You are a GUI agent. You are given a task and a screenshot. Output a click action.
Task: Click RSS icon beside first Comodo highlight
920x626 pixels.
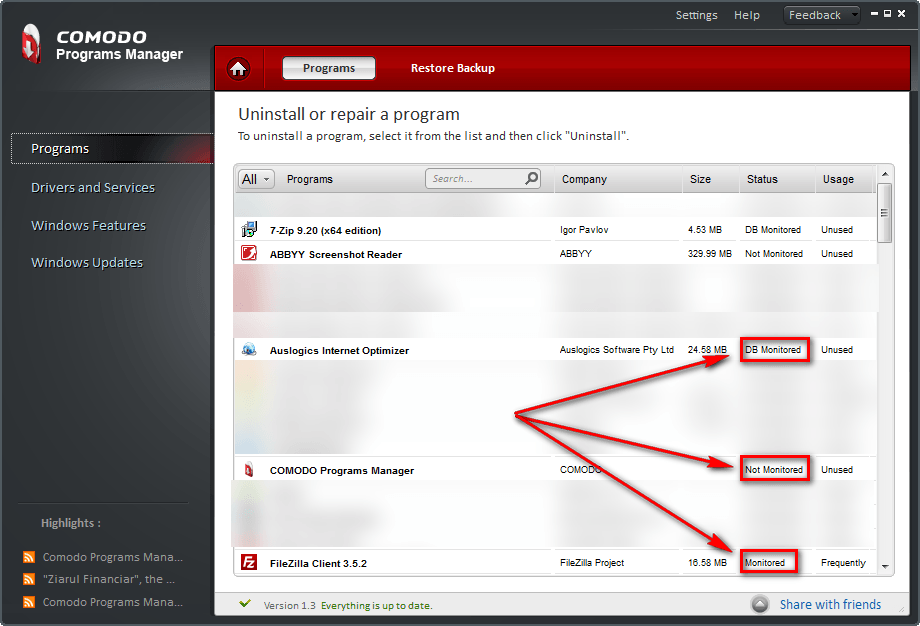(29, 557)
